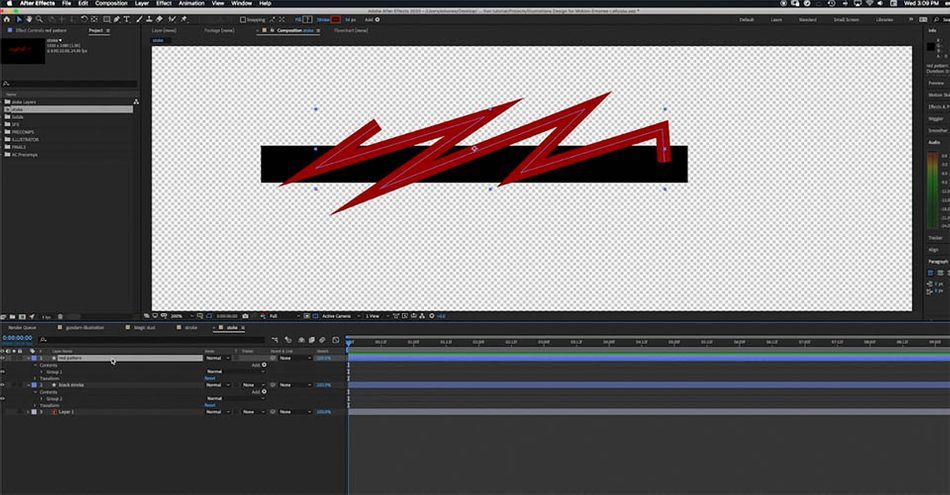The image size is (950, 495).
Task: Click the Add shape contents icon in toolbar
Action: 377,19
